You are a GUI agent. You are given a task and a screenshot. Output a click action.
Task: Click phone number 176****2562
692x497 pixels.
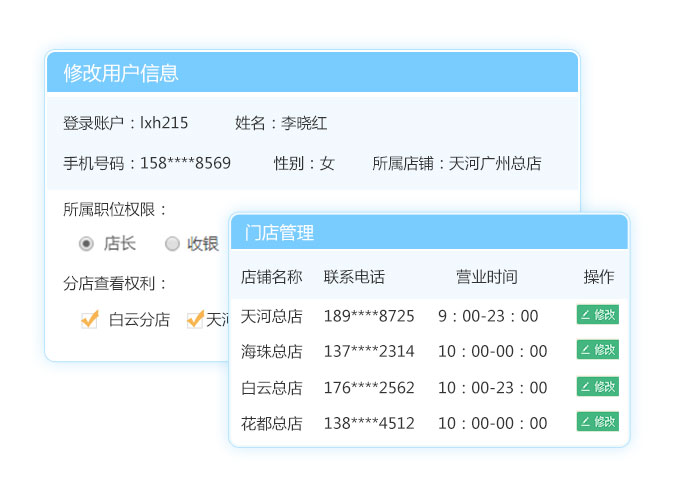point(368,388)
